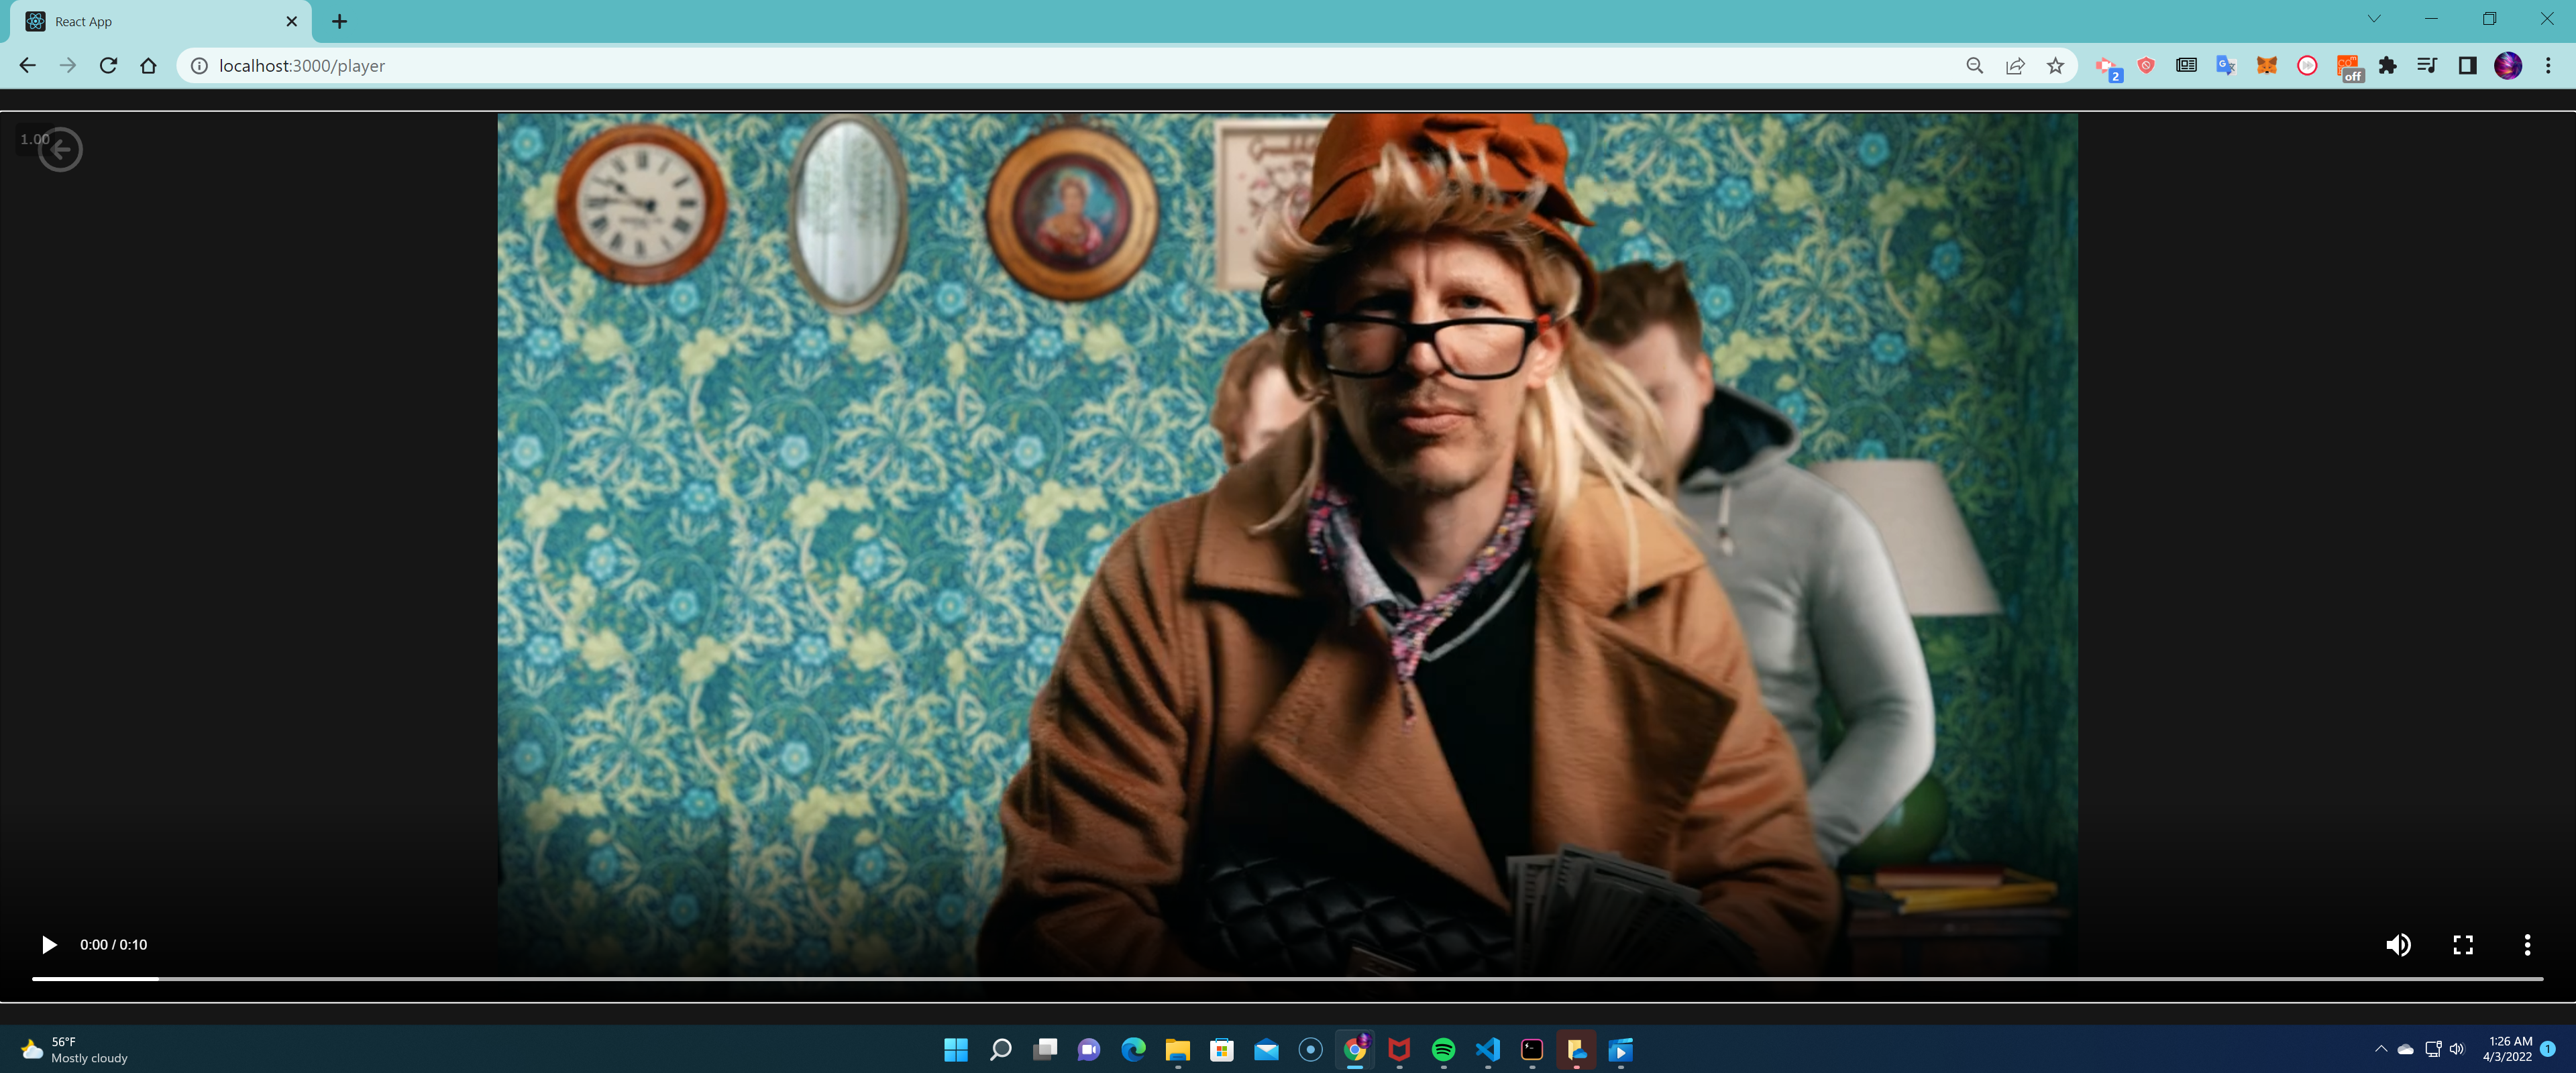Screen dimensions: 2576x1073
Task: Bookmark this page with star icon
Action: [x=2054, y=65]
